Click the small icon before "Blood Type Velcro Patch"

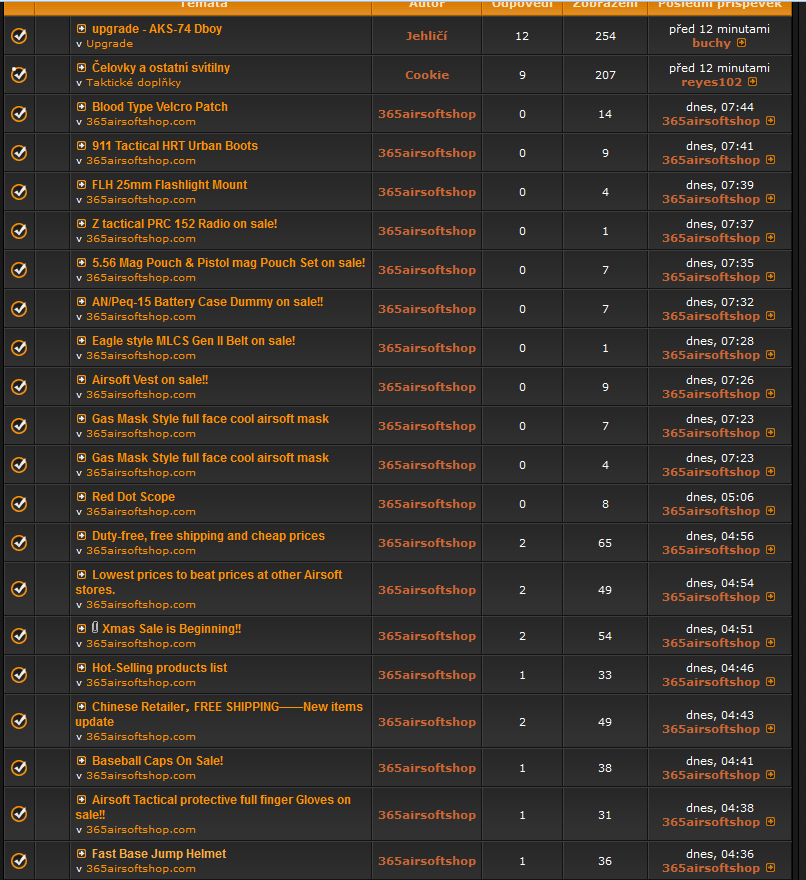click(82, 106)
